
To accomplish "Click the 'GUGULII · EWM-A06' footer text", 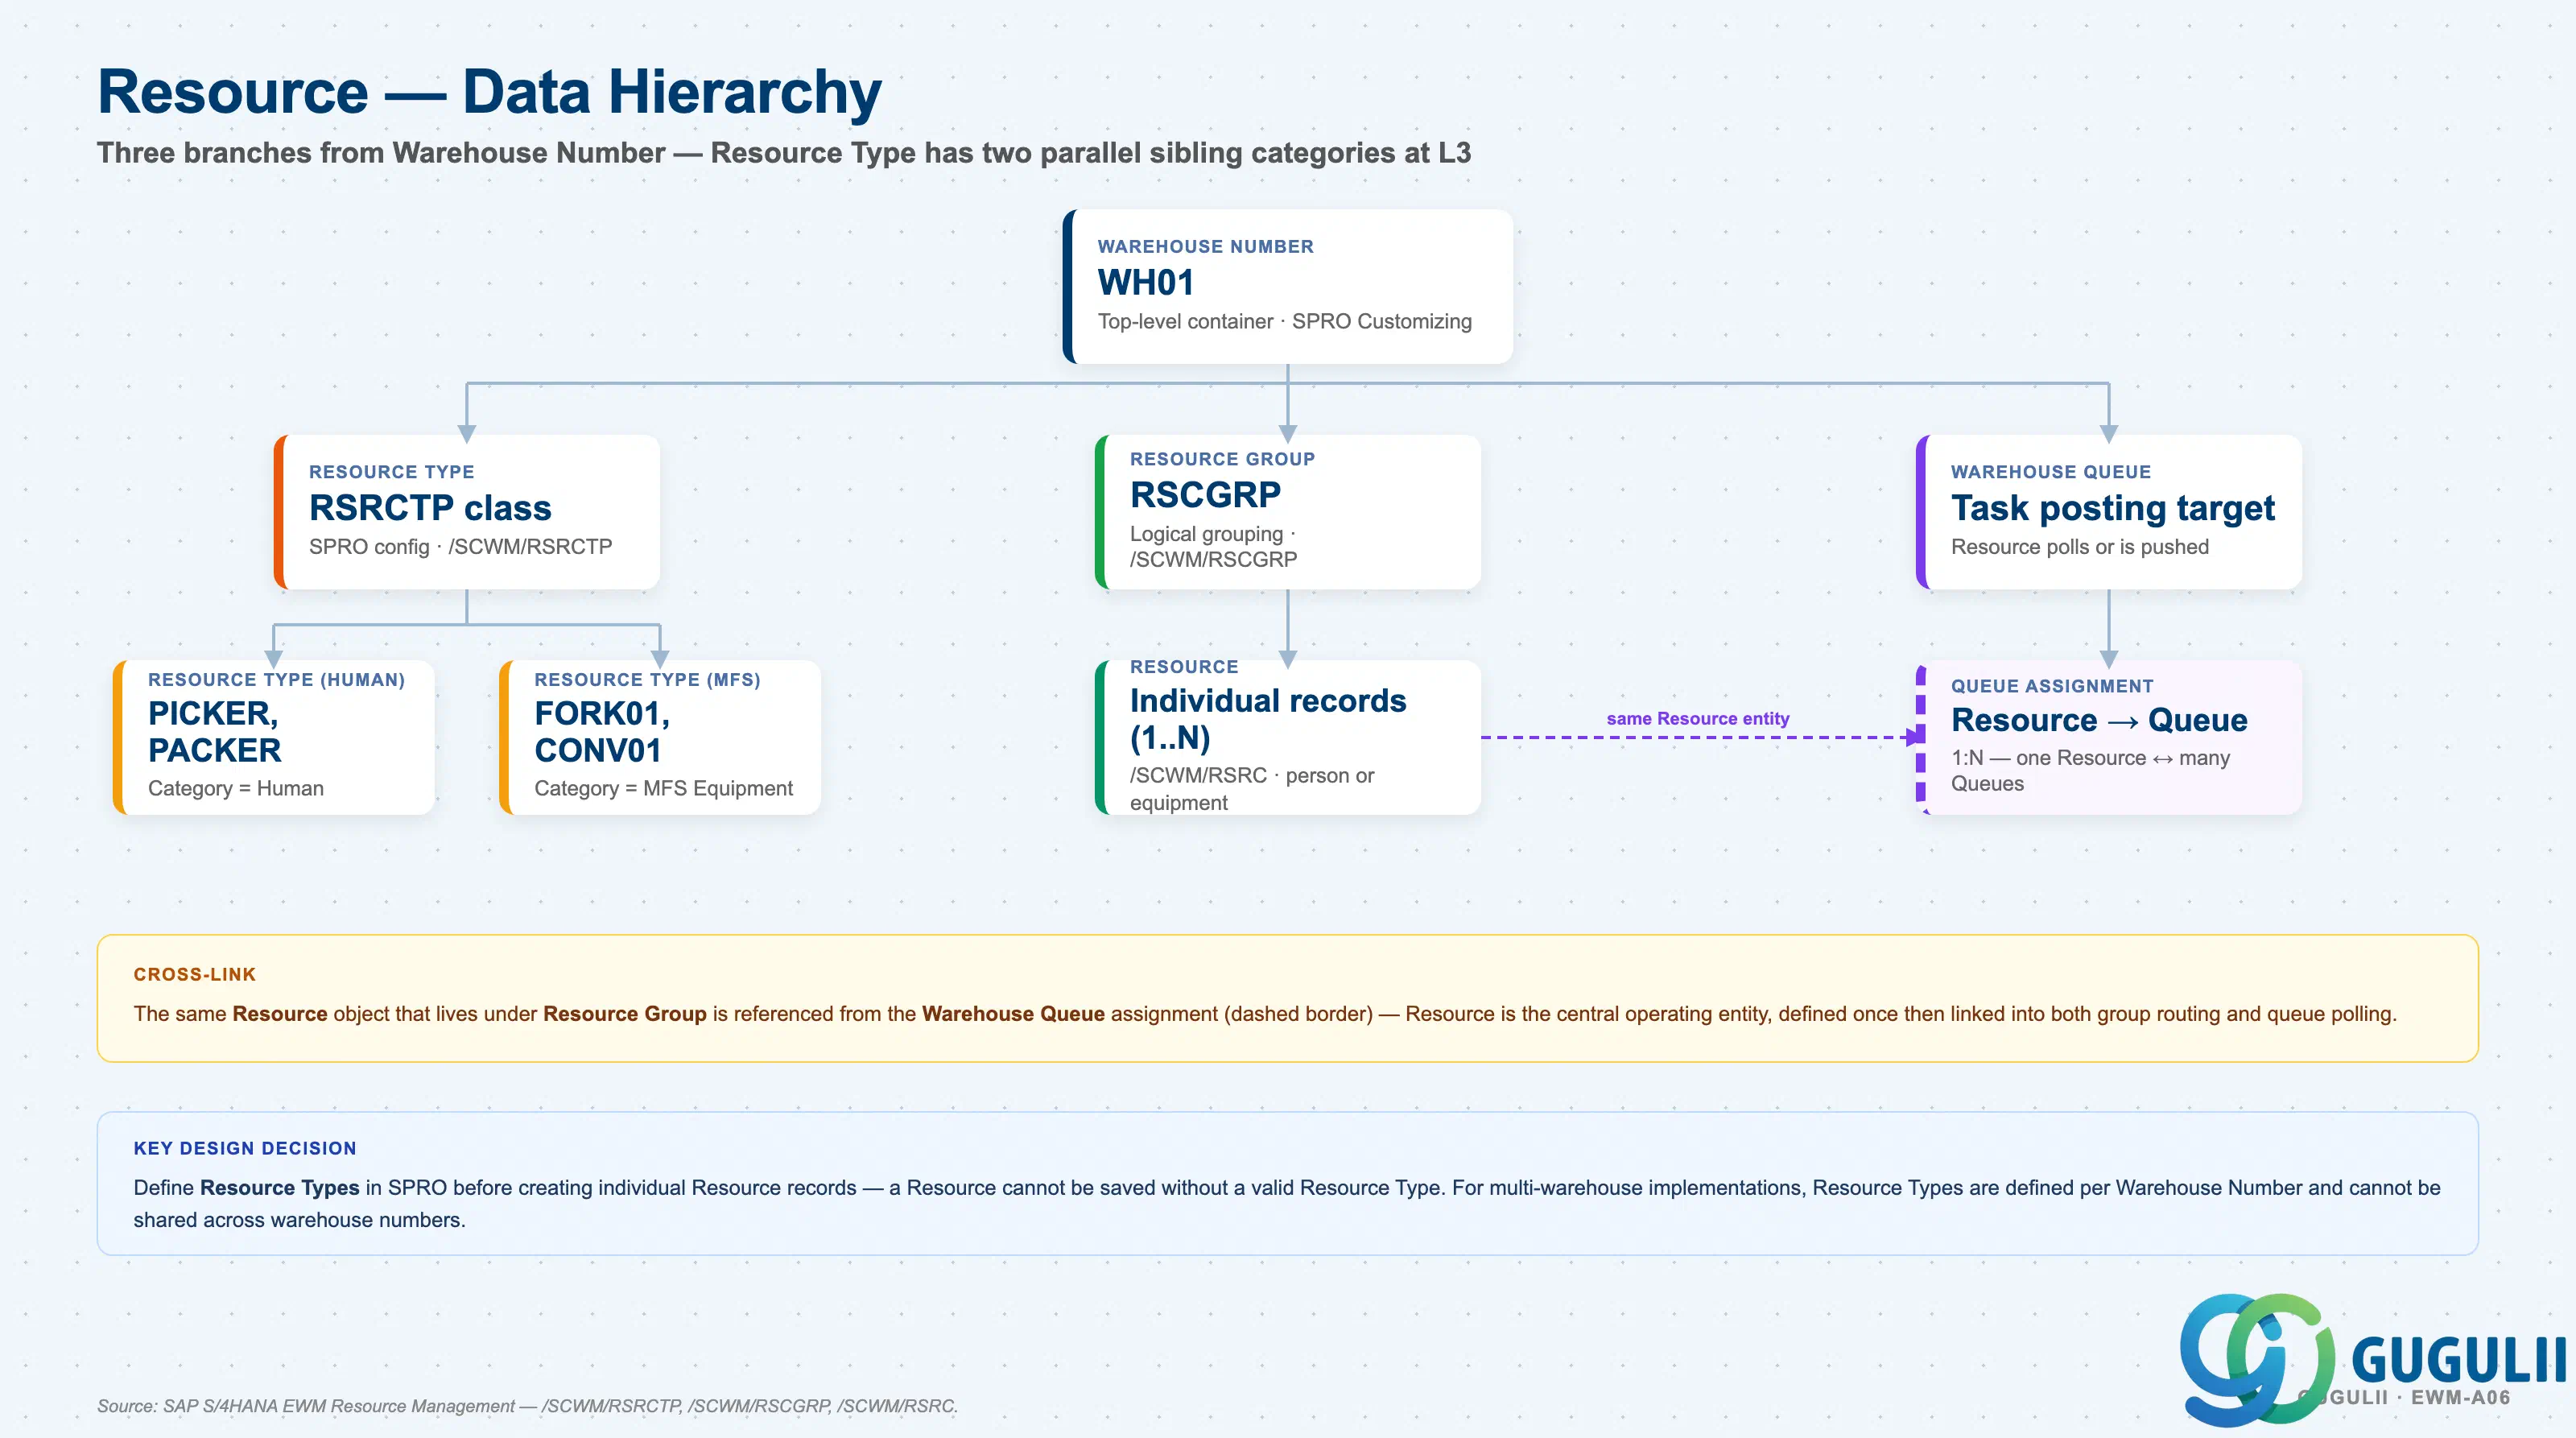I will coord(2404,1398).
